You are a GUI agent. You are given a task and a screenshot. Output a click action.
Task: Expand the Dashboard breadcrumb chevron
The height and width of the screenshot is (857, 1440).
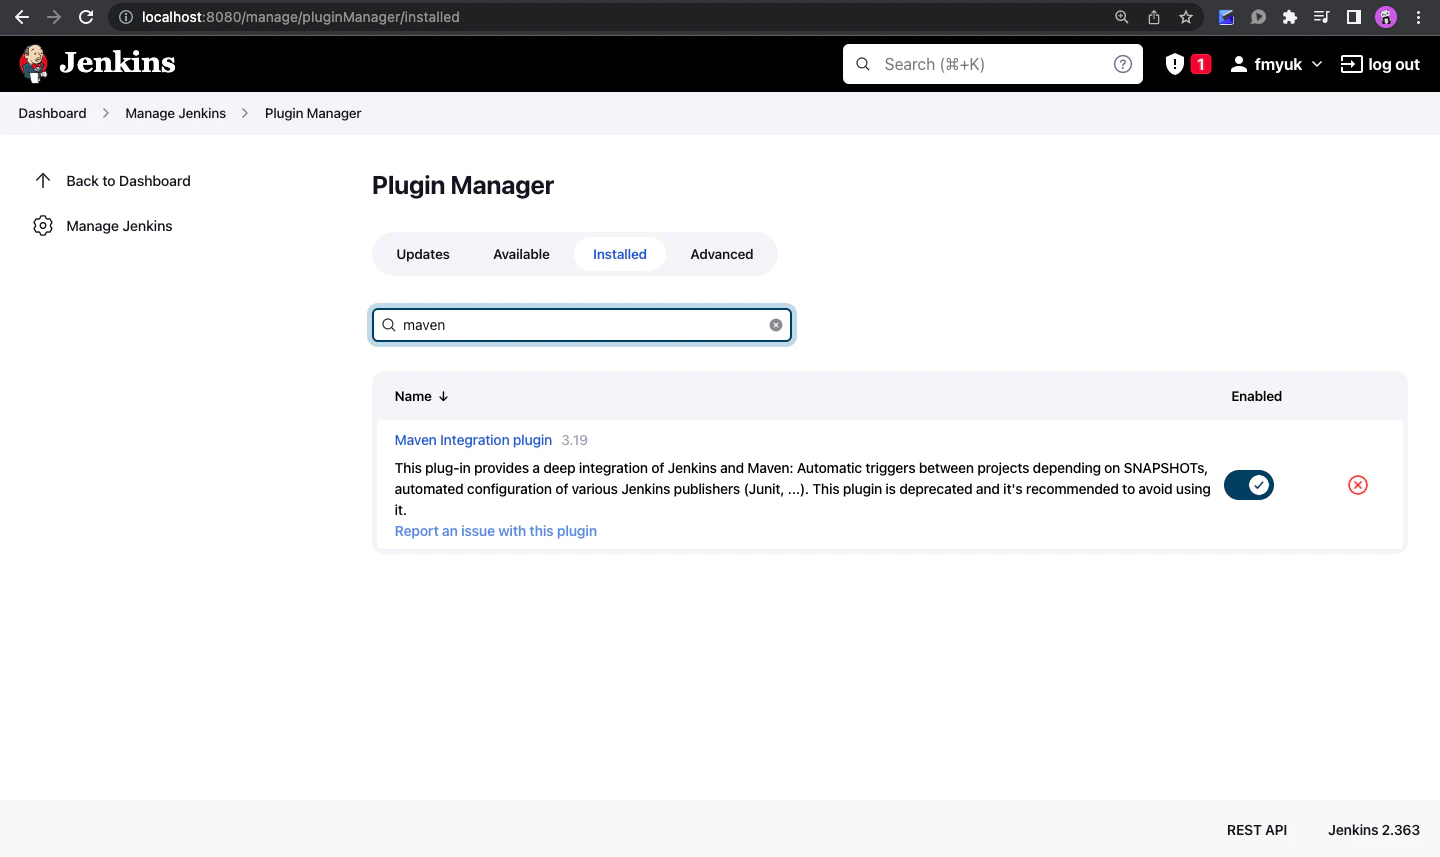pos(106,113)
